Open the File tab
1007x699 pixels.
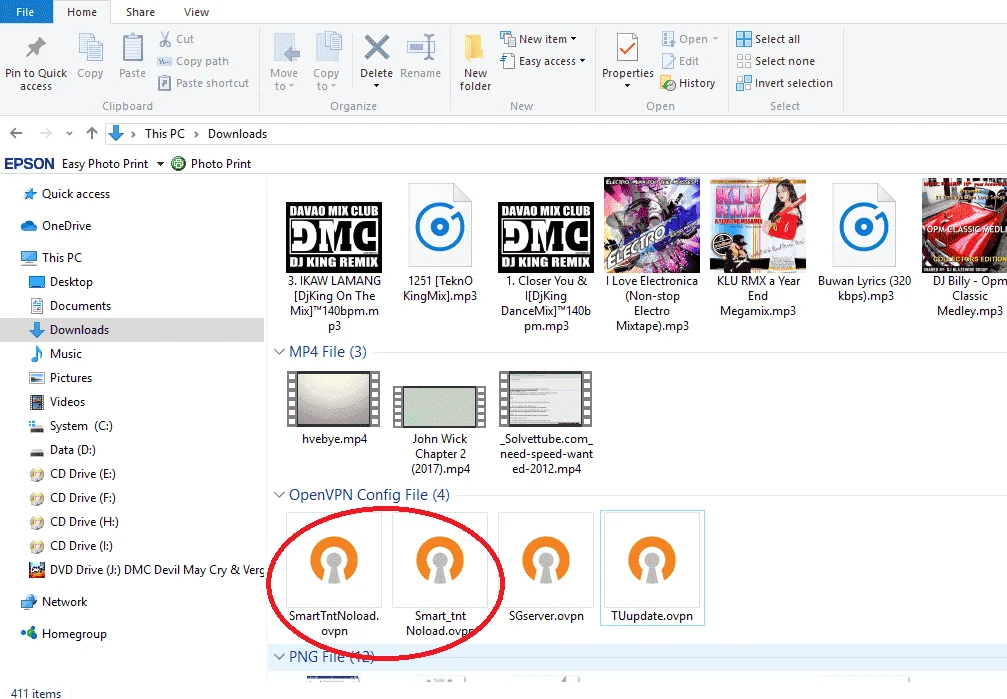pos(25,12)
